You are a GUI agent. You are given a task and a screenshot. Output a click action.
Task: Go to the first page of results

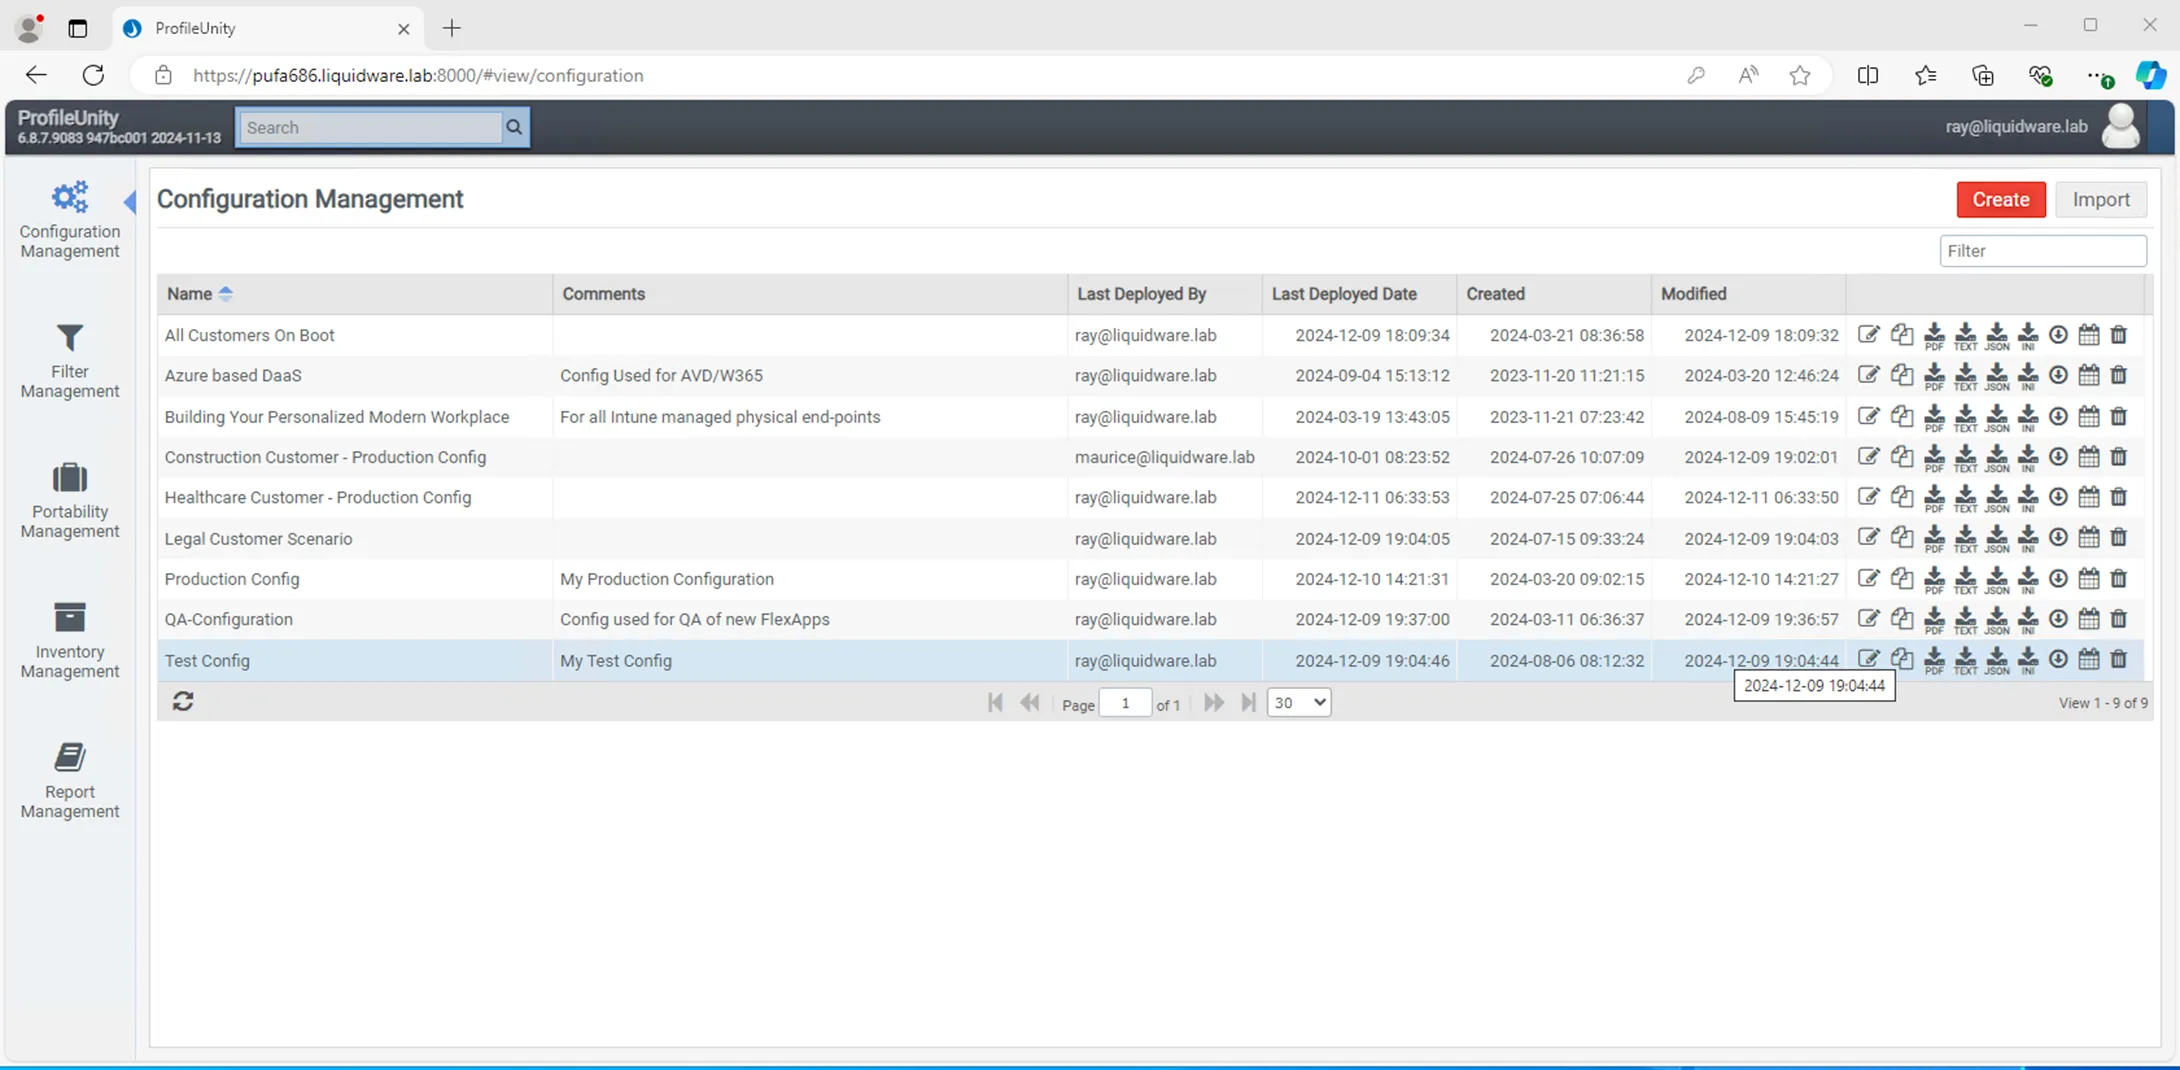coord(995,702)
